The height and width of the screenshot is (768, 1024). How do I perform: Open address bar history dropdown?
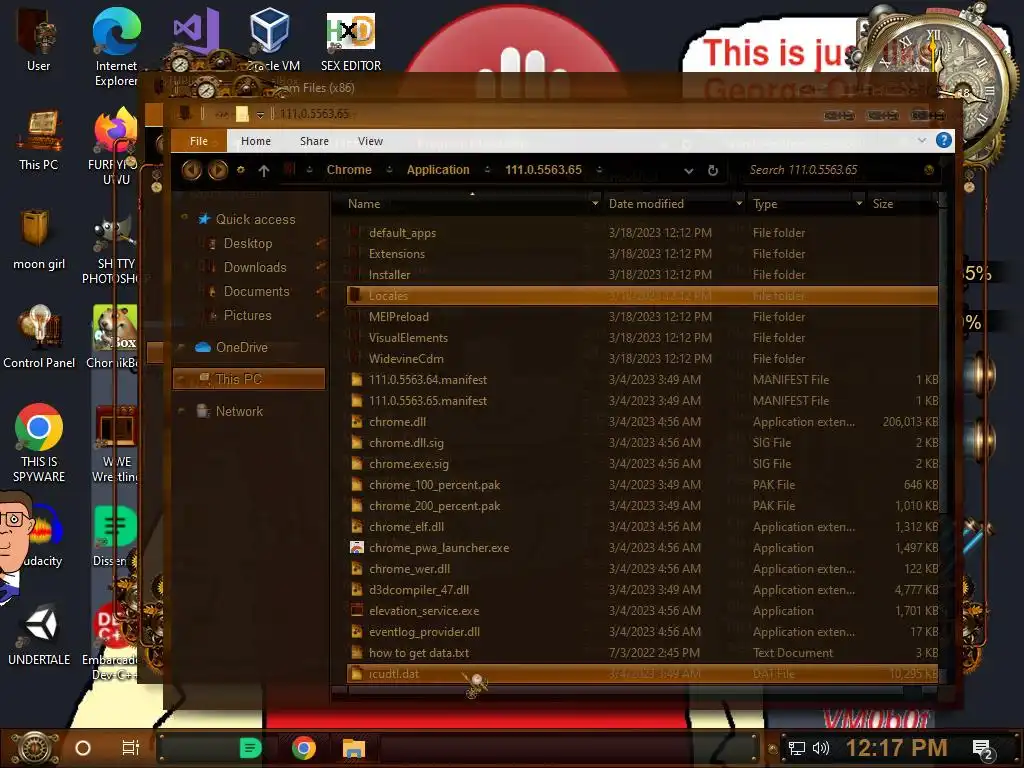[x=688, y=171]
